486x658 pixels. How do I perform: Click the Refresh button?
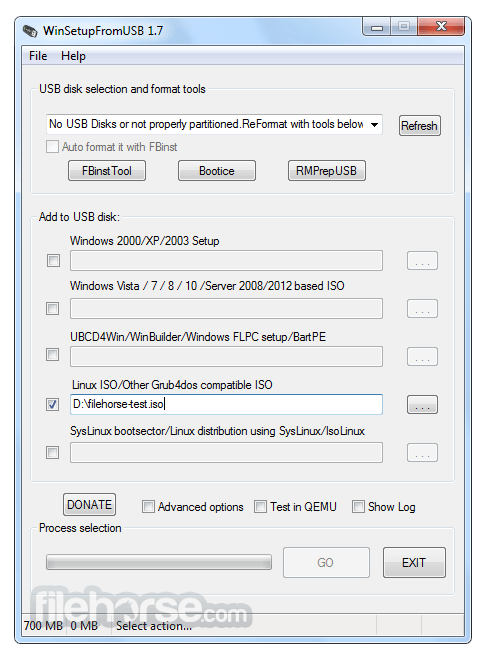(419, 125)
